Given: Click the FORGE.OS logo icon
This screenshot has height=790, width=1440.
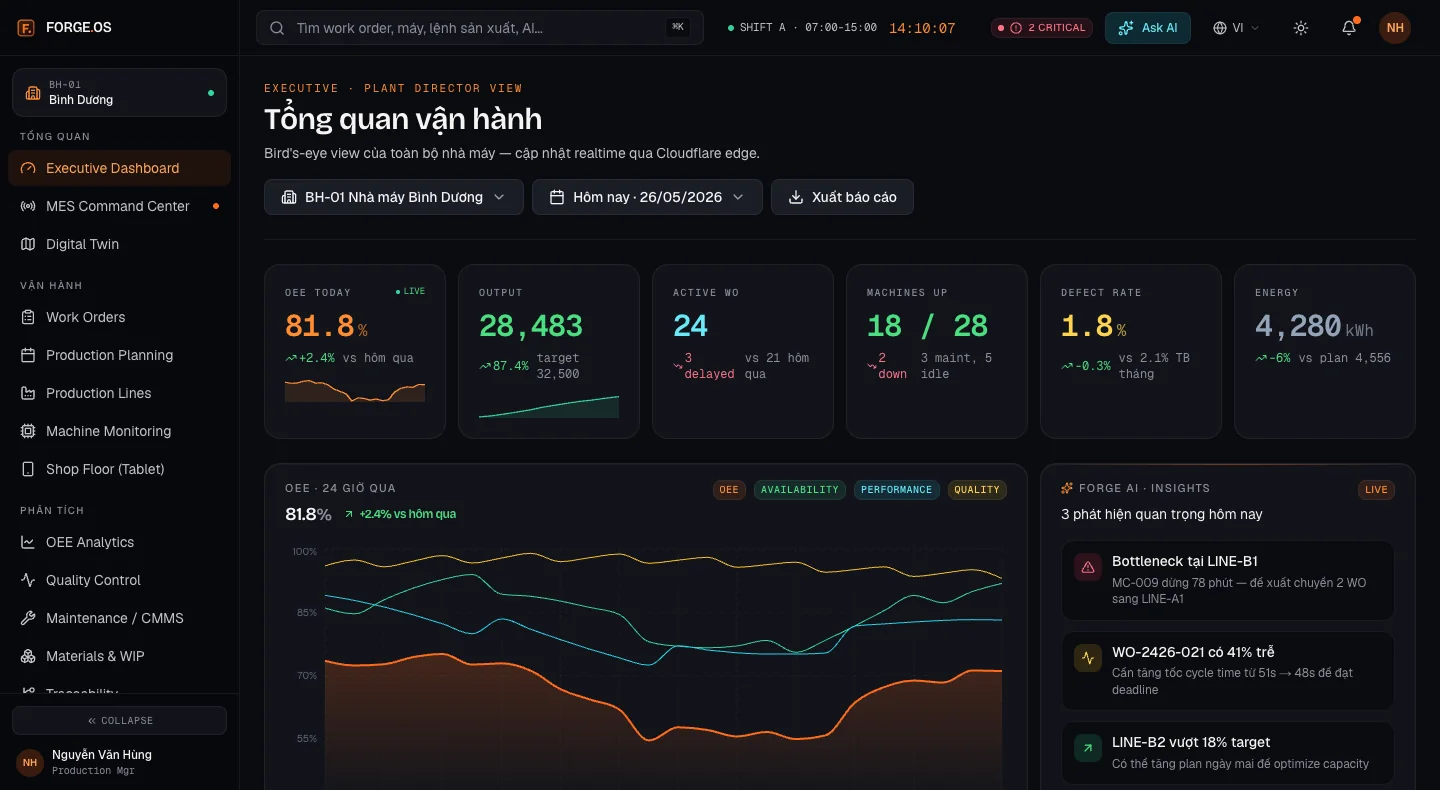Looking at the screenshot, I should coord(27,27).
